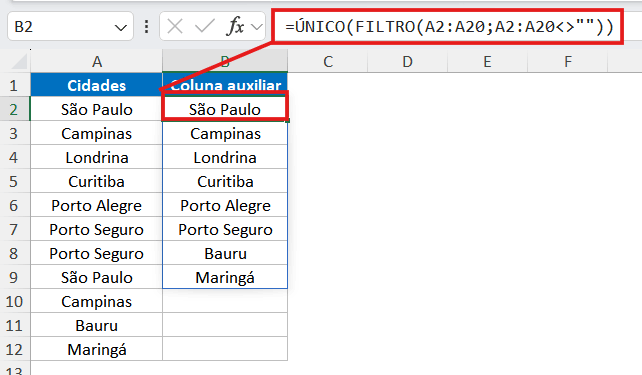Click the cancel (X) icon in formula bar
642x375 pixels.
(x=175, y=27)
